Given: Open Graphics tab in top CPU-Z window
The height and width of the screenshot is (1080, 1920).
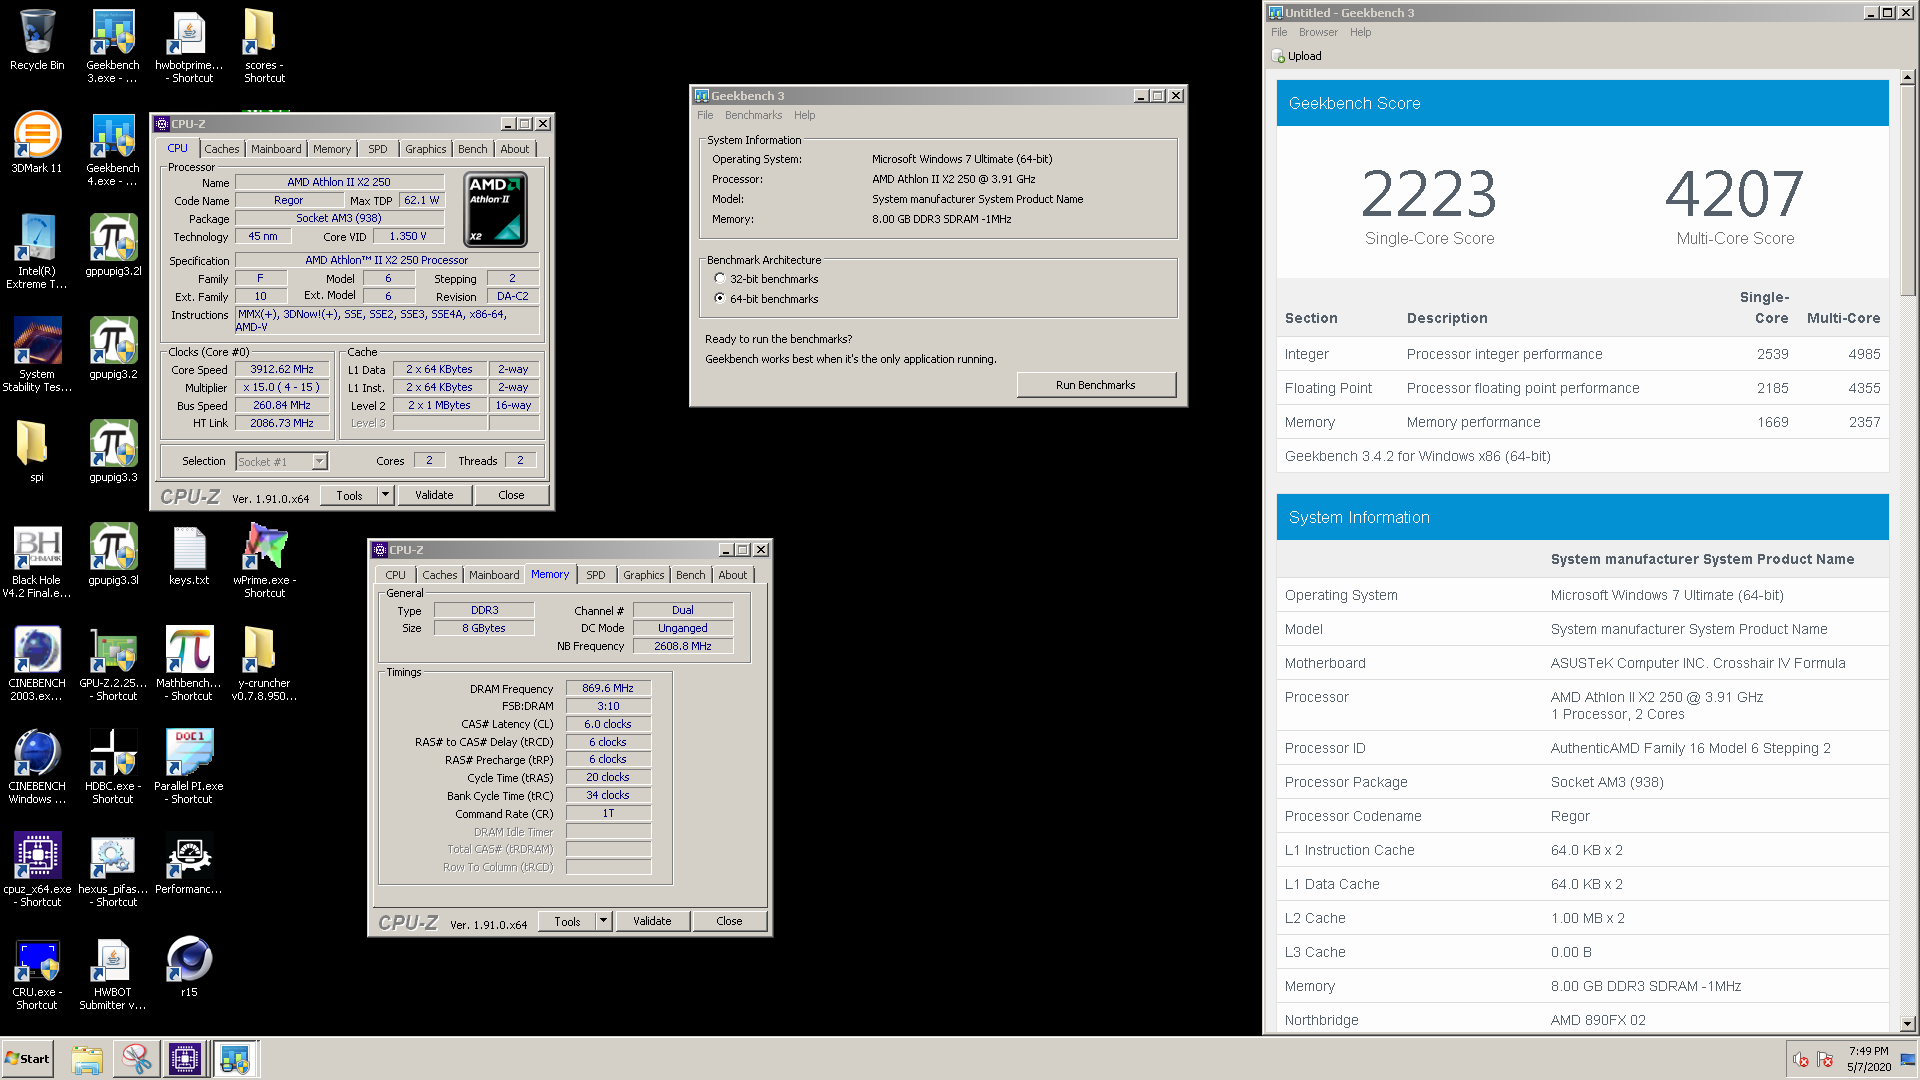Looking at the screenshot, I should [x=426, y=149].
